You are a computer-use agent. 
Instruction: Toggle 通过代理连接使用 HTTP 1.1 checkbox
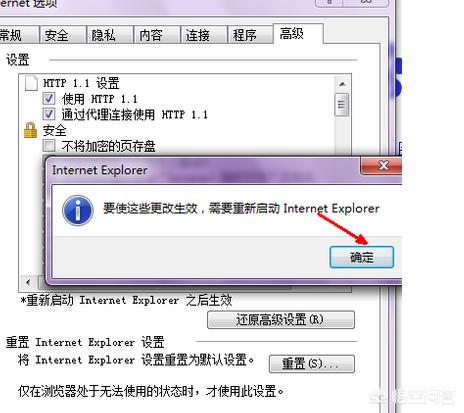tap(49, 114)
